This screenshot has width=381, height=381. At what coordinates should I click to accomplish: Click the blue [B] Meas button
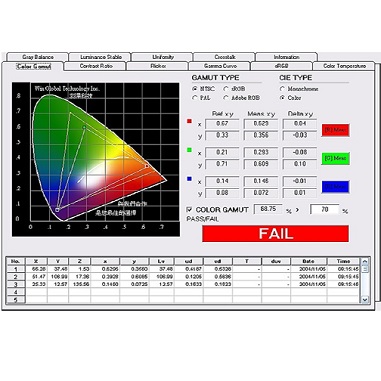335,187
